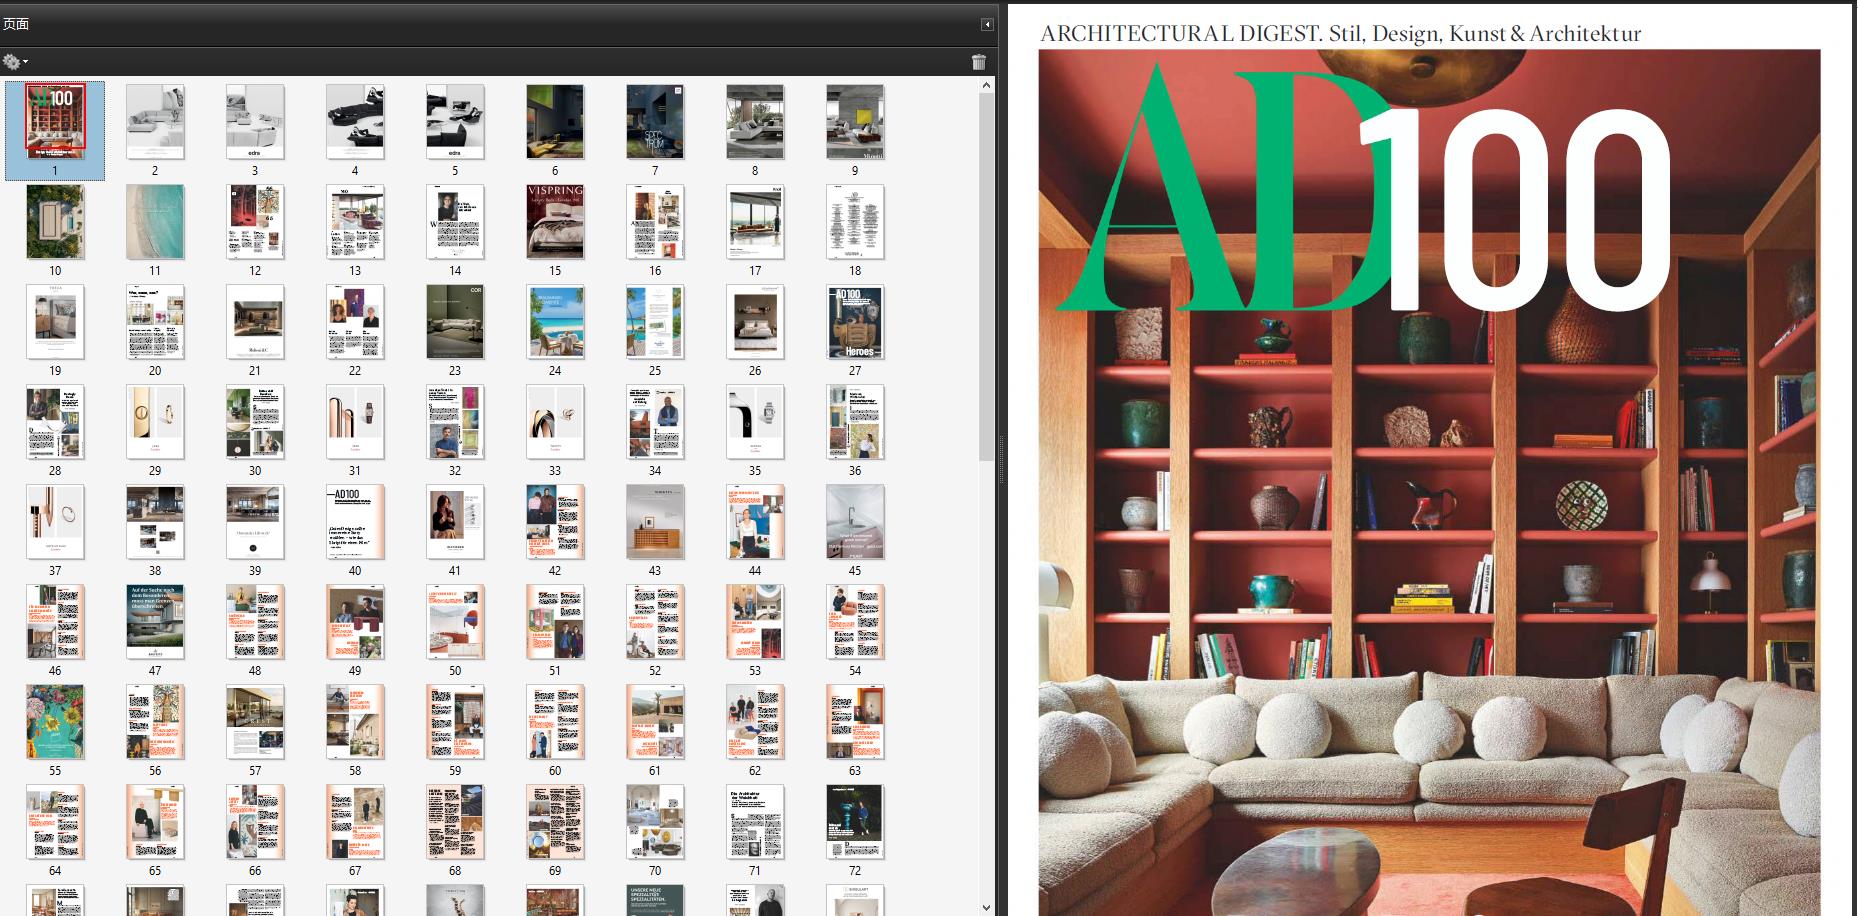Click the ocean photo thumbnail page 11

click(155, 221)
